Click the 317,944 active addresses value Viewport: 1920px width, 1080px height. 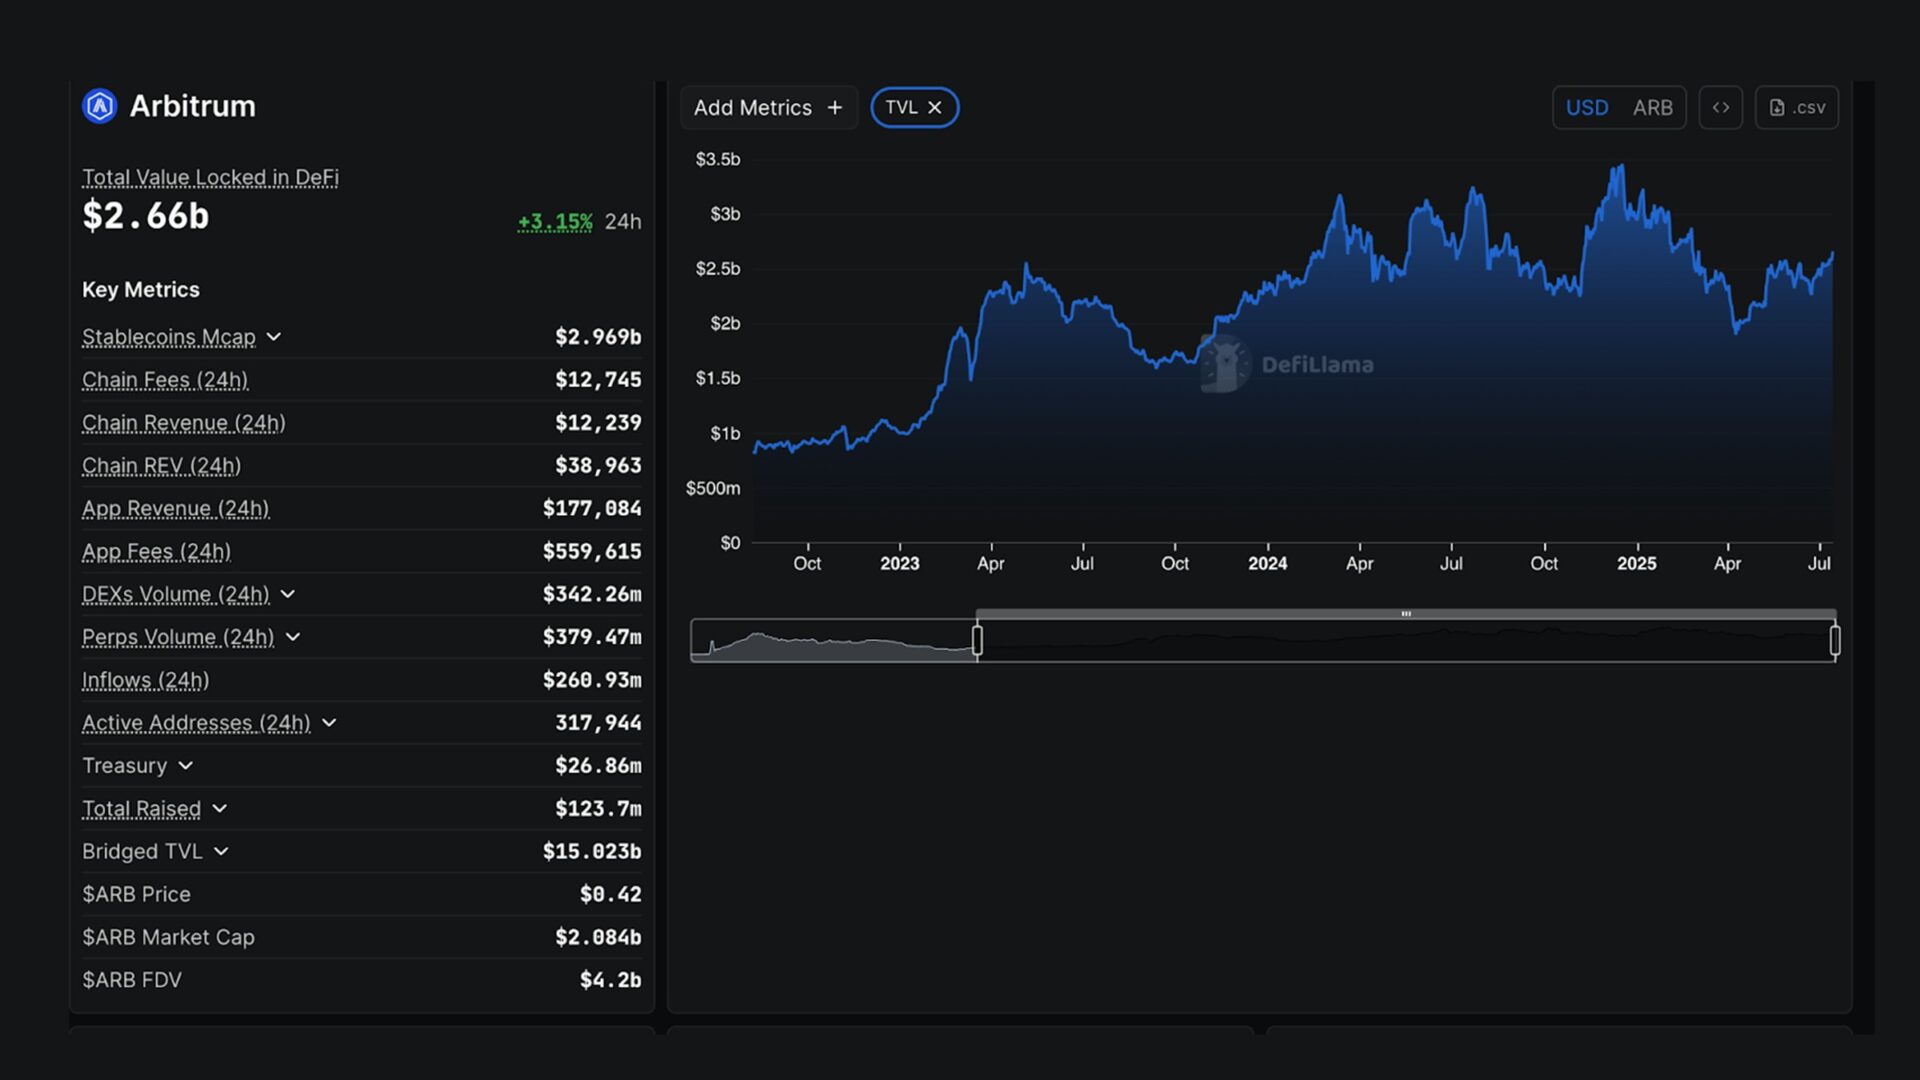pos(598,723)
